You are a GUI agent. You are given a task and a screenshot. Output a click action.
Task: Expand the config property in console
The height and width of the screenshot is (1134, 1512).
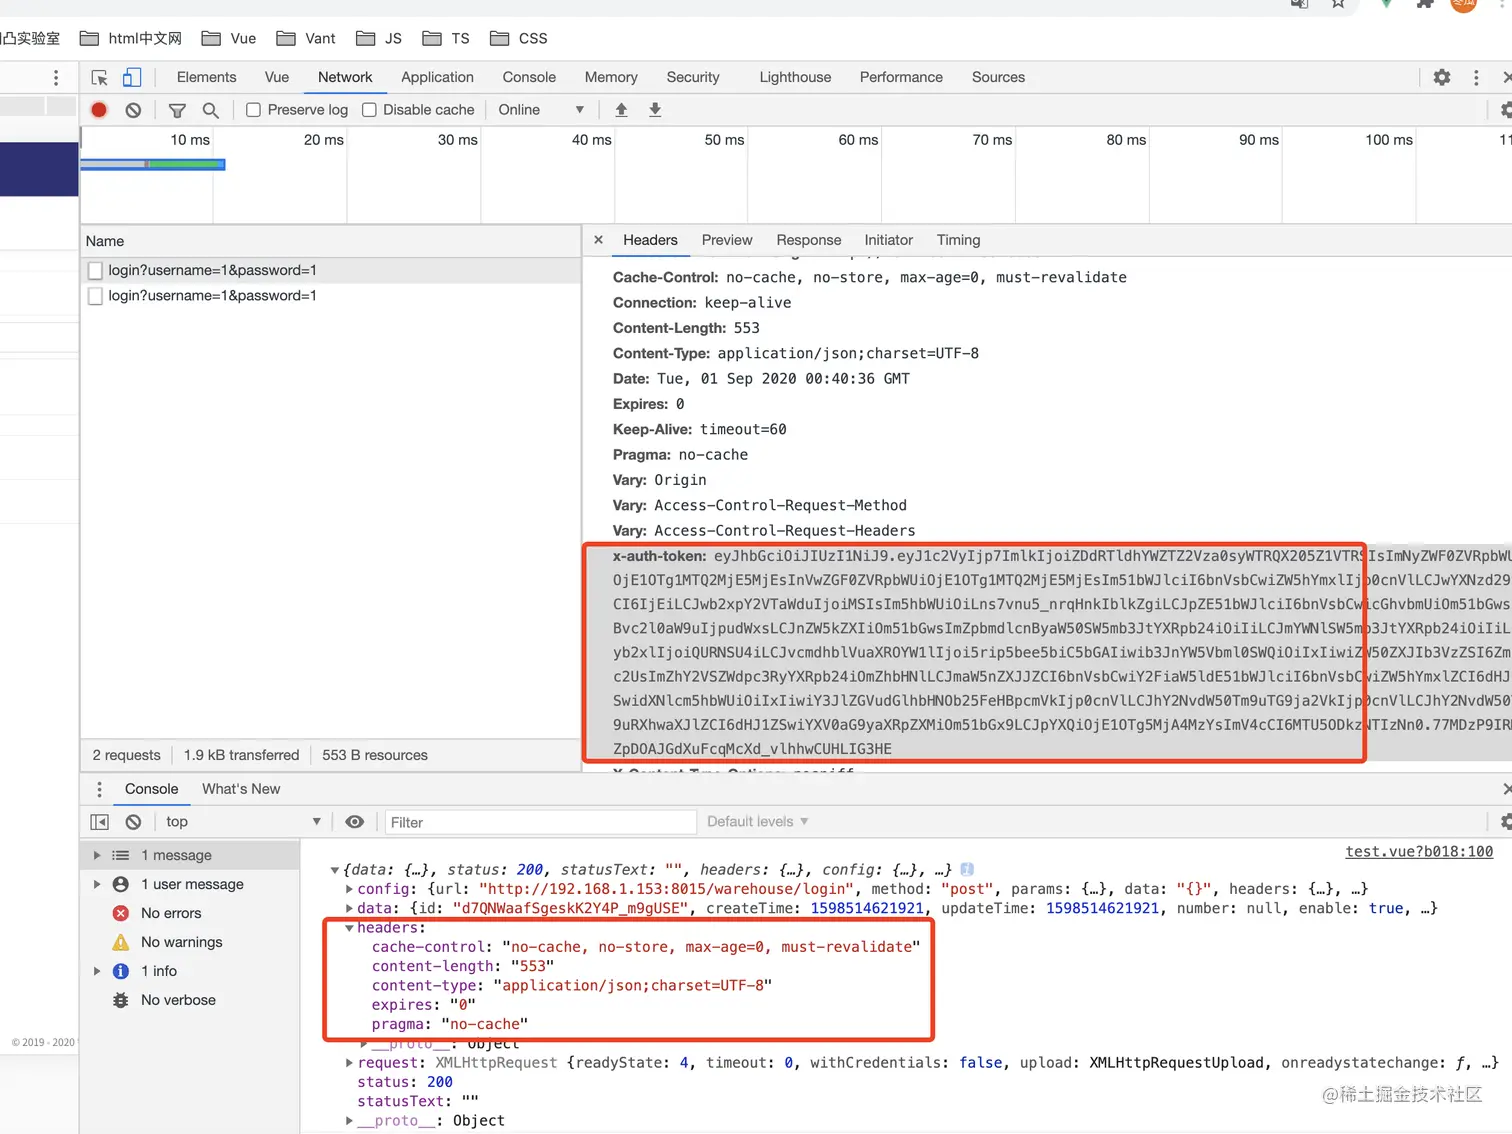click(349, 890)
